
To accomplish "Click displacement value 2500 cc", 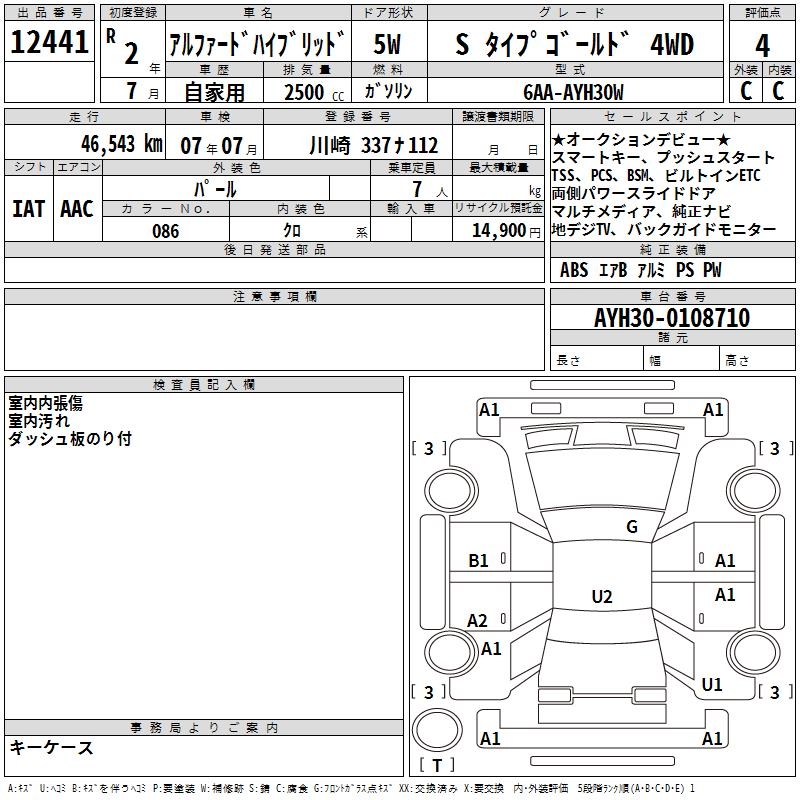I will (314, 92).
